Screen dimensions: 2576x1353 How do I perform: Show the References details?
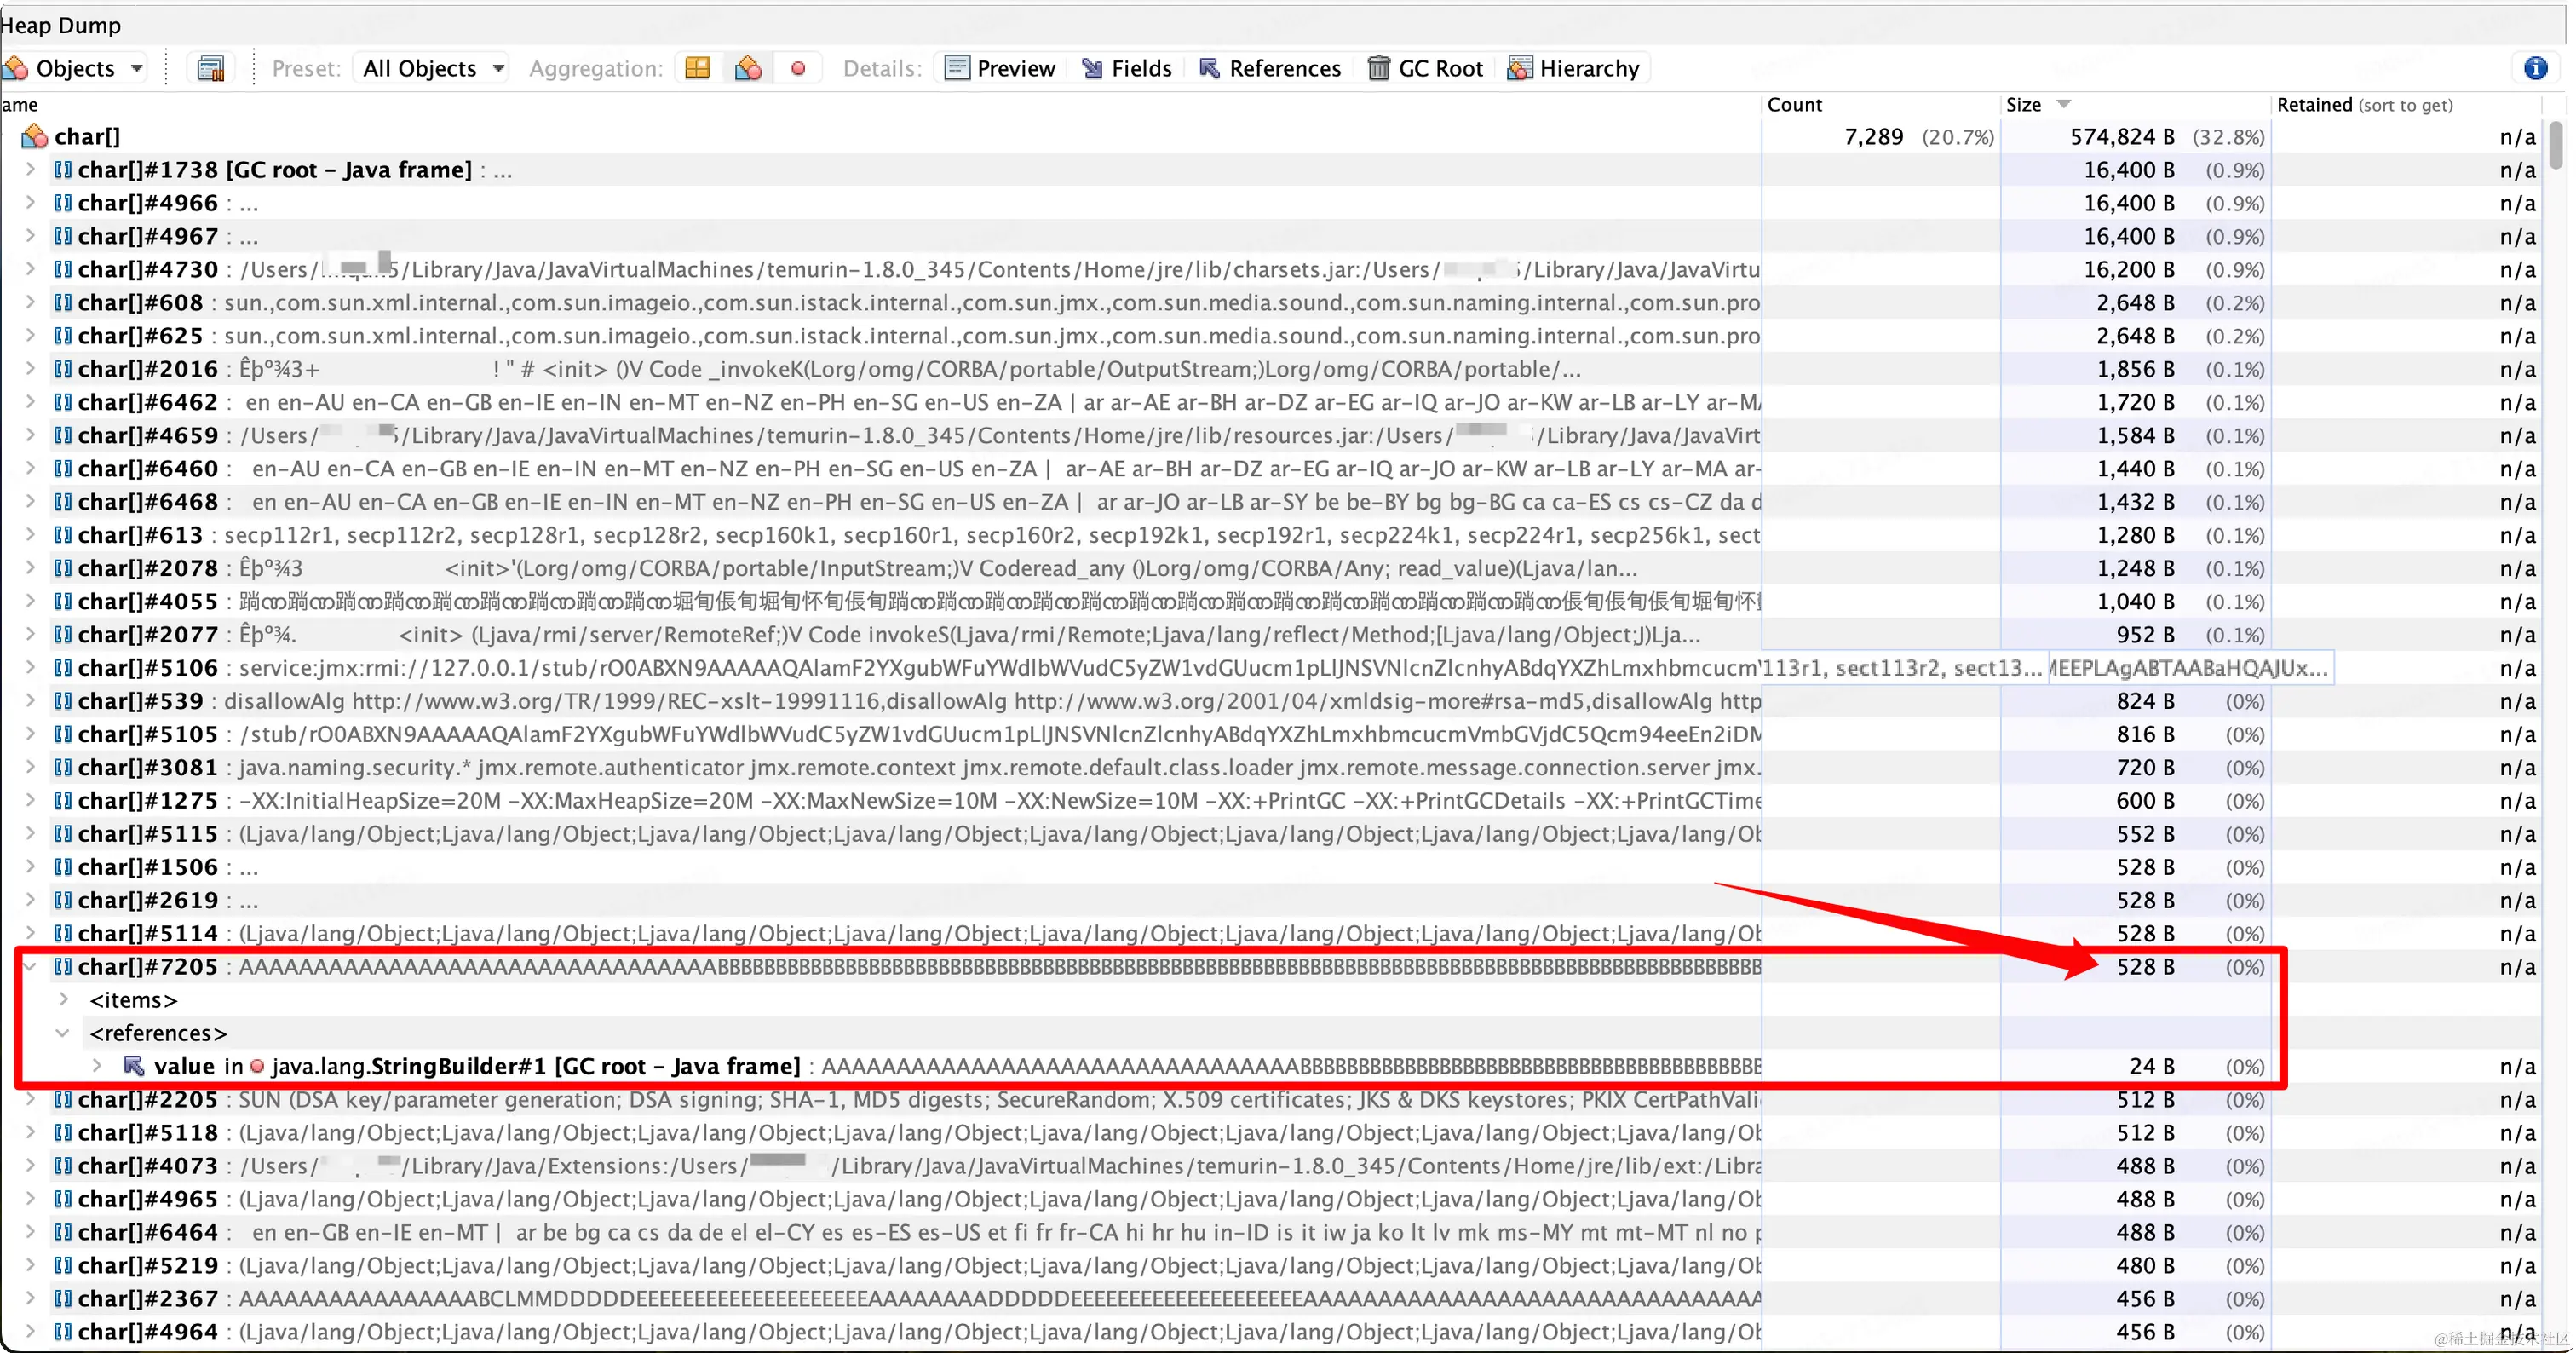click(x=1270, y=68)
